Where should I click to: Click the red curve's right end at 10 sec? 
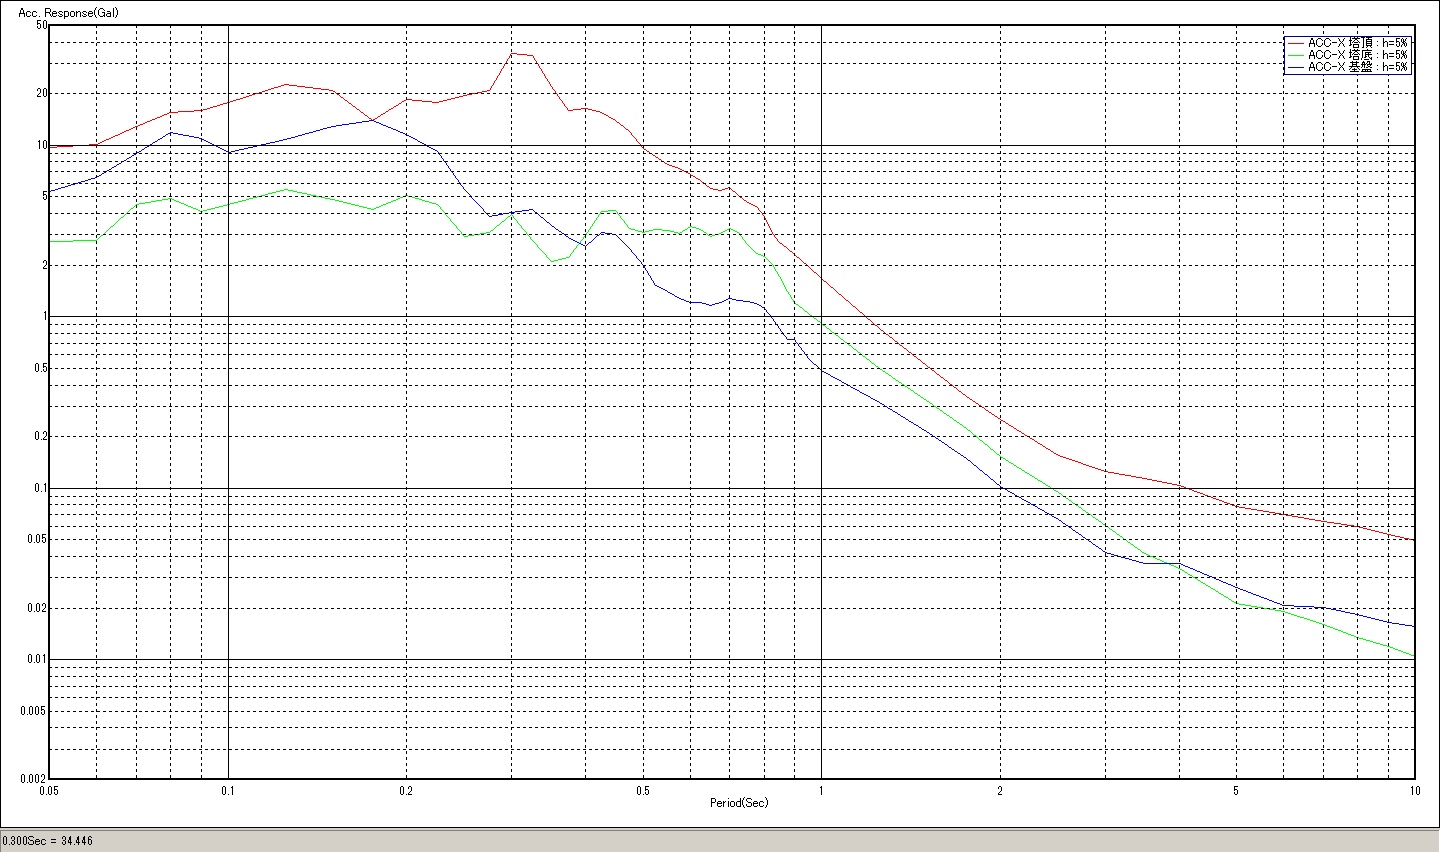(x=1412, y=540)
